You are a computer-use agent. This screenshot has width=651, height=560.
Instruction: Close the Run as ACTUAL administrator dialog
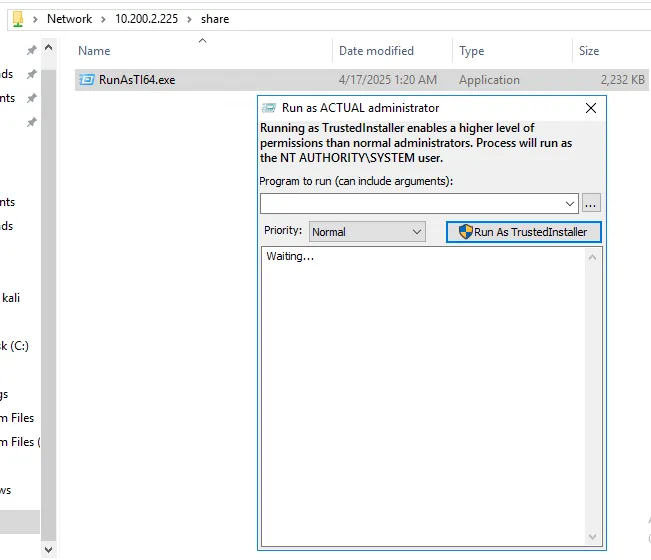pyautogui.click(x=590, y=108)
